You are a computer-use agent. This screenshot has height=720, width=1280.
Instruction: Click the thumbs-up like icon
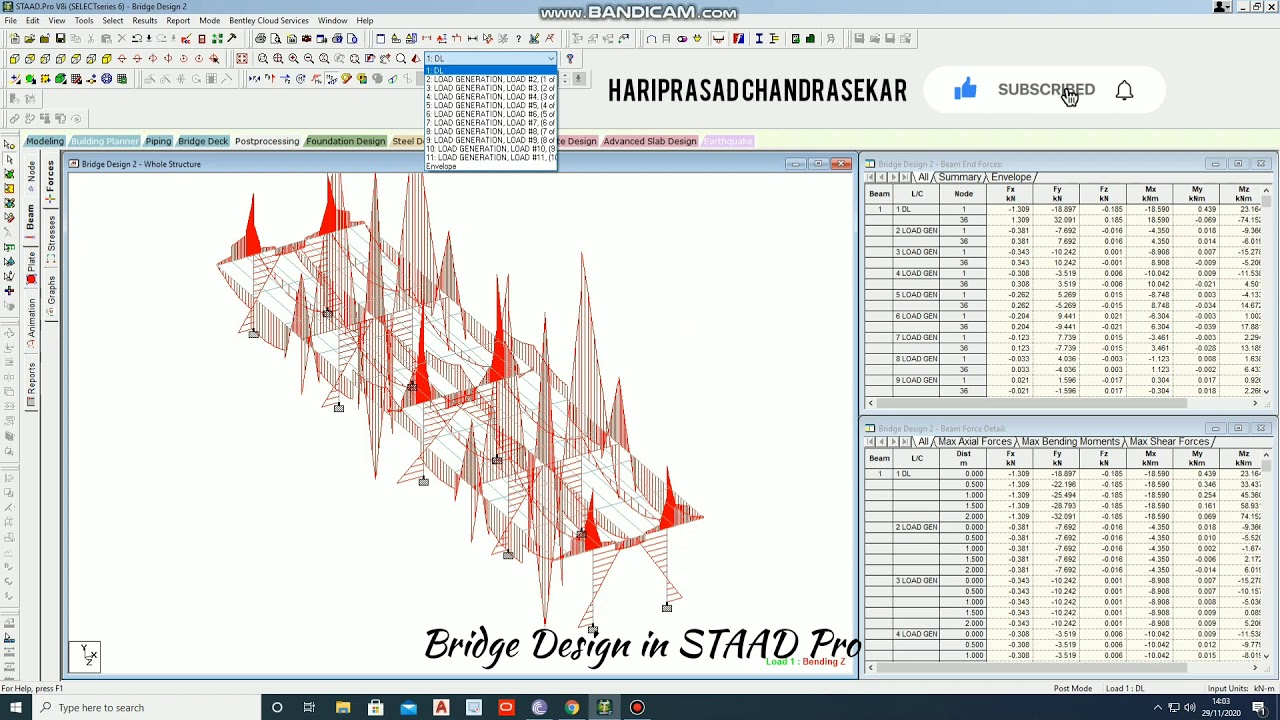click(x=965, y=89)
